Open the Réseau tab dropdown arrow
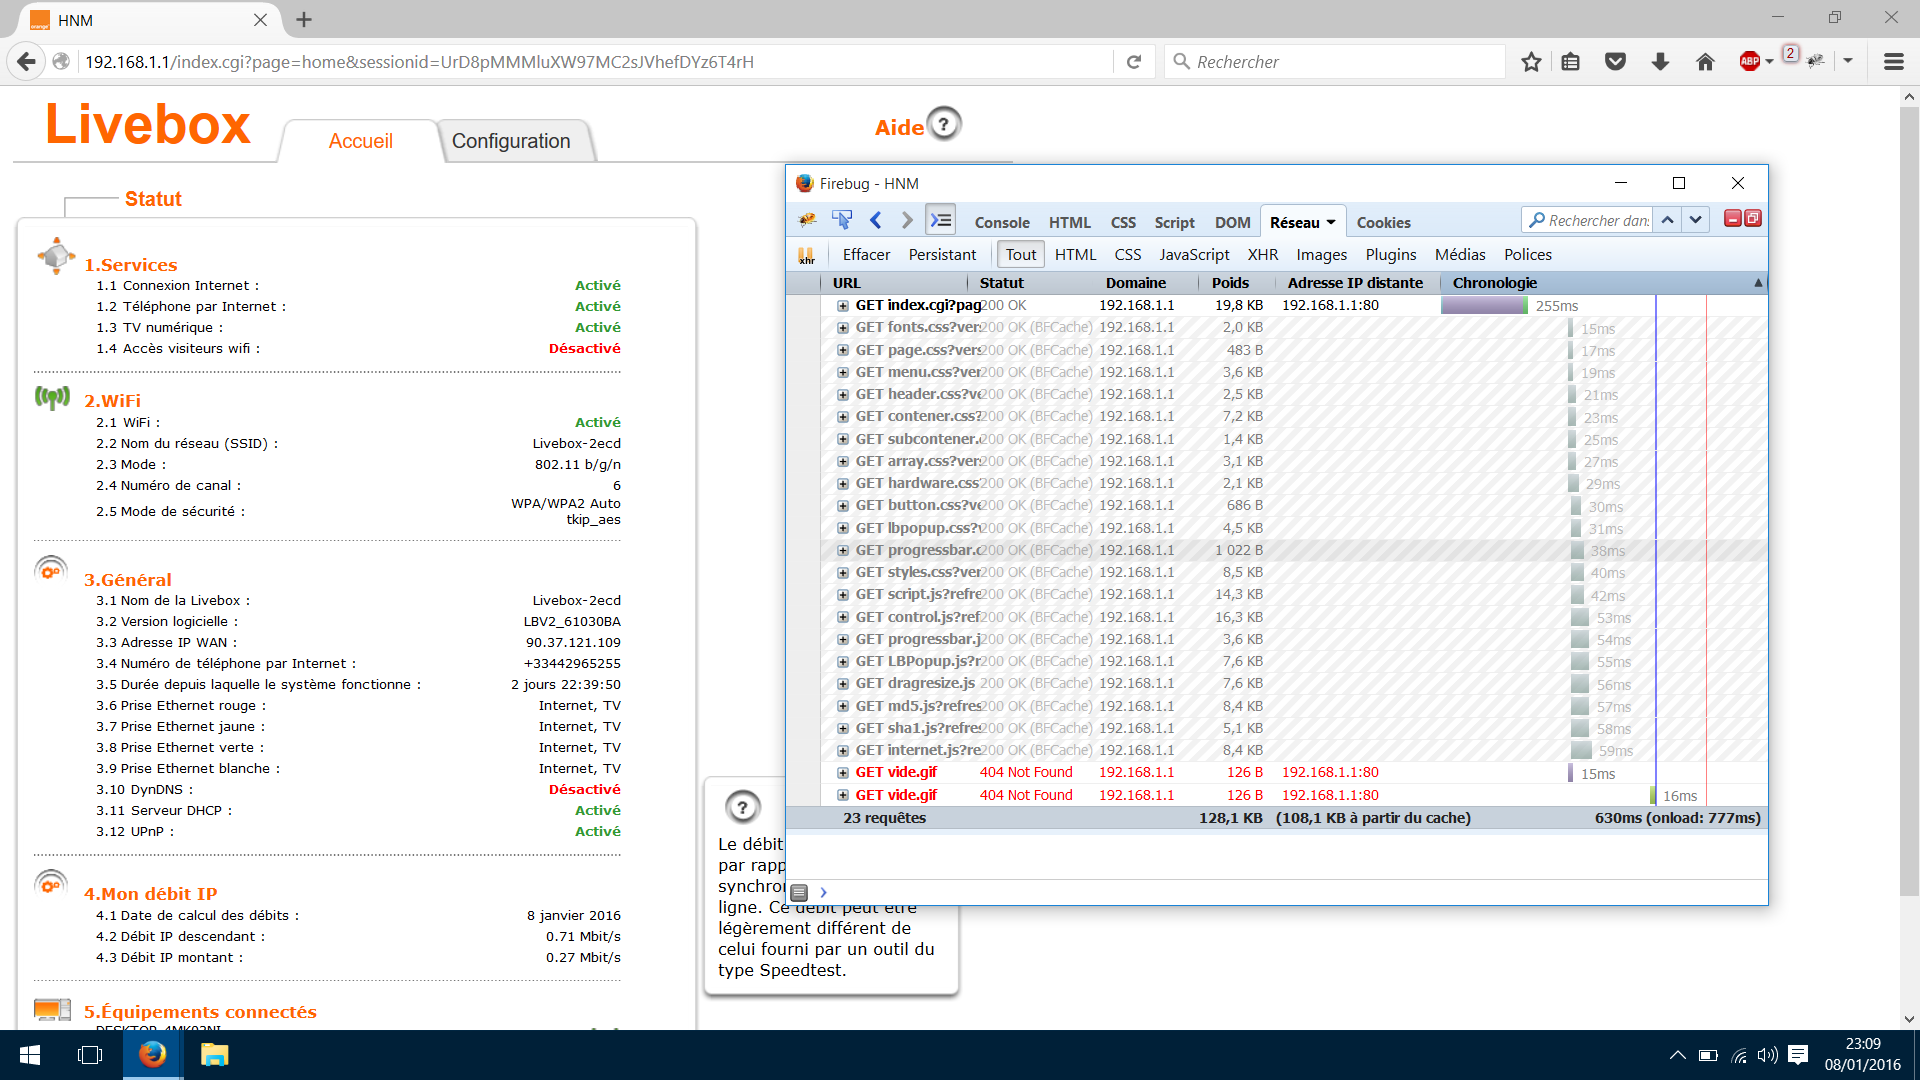This screenshot has width=1920, height=1080. [1331, 223]
